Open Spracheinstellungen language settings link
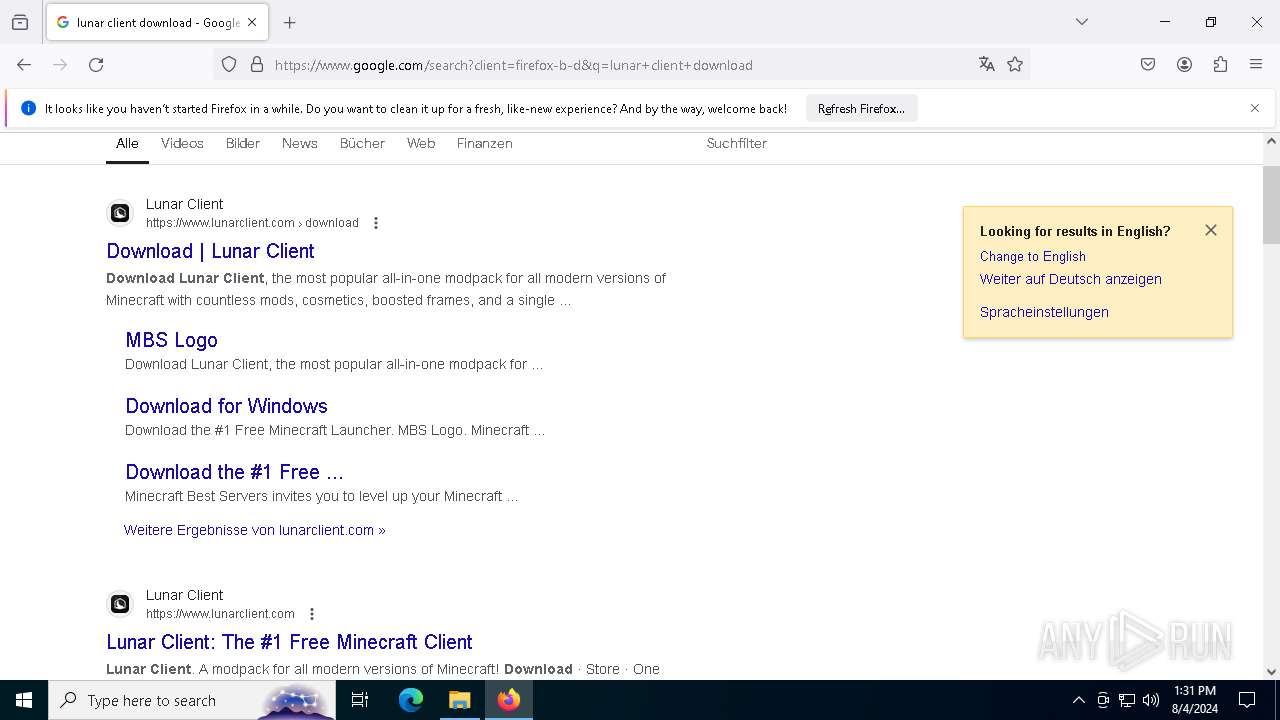This screenshot has height=720, width=1280. click(x=1044, y=312)
